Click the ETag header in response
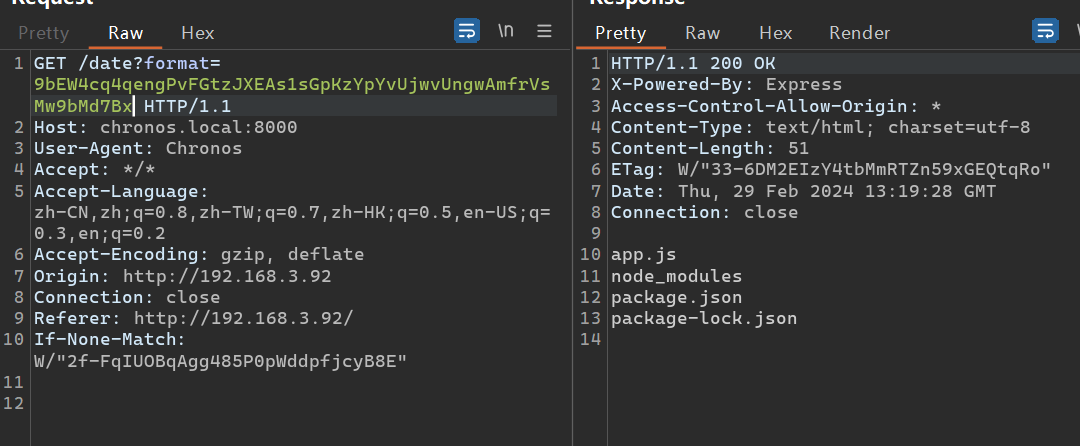 coord(830,170)
